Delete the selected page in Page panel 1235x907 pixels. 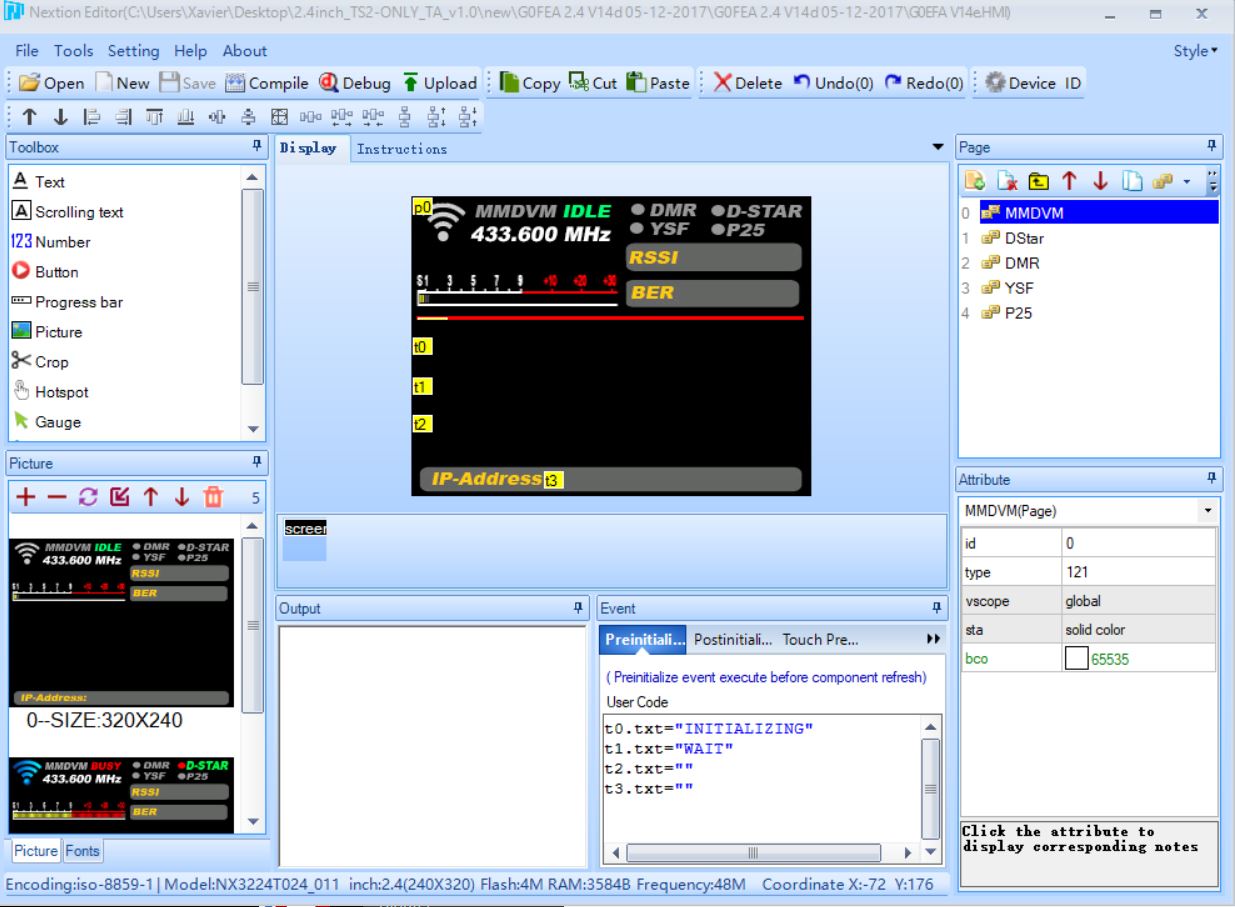(x=1007, y=182)
